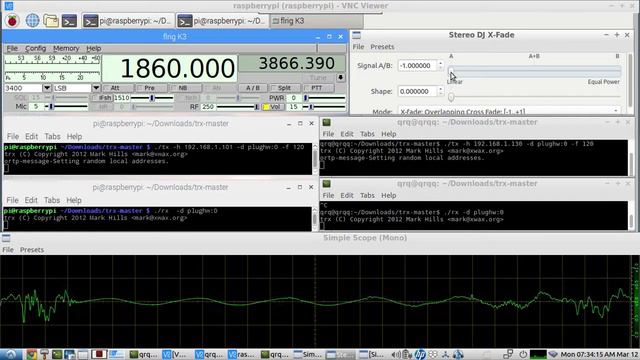
Task: Click the clock in the bottom tray
Action: click(599, 354)
